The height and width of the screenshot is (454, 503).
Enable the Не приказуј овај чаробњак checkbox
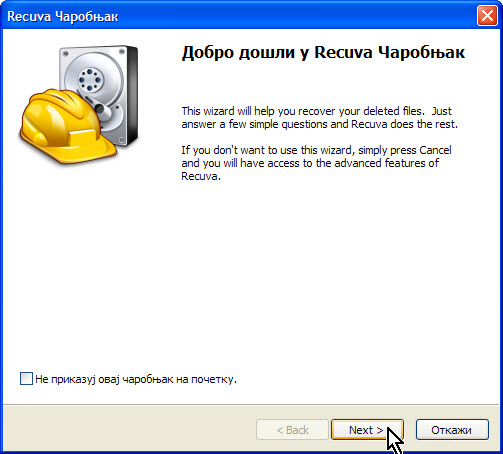26,379
